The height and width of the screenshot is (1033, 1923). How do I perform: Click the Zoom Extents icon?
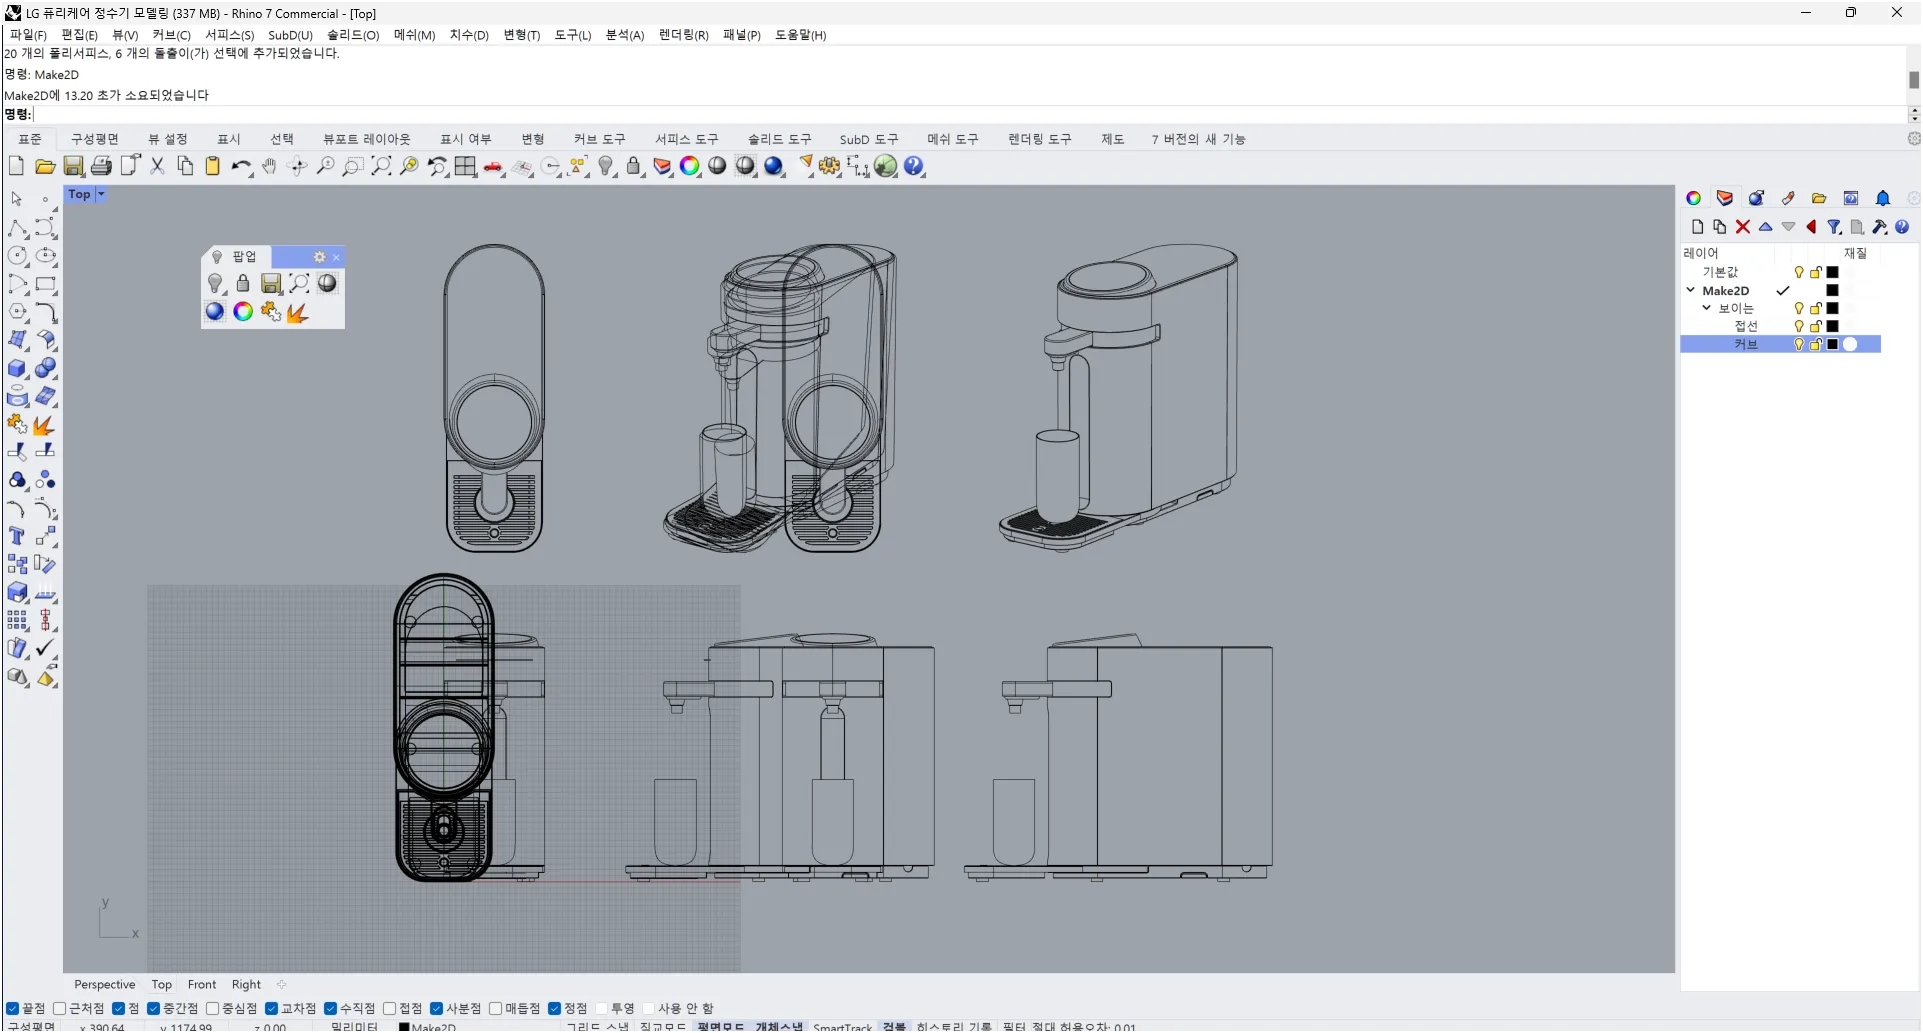381,167
